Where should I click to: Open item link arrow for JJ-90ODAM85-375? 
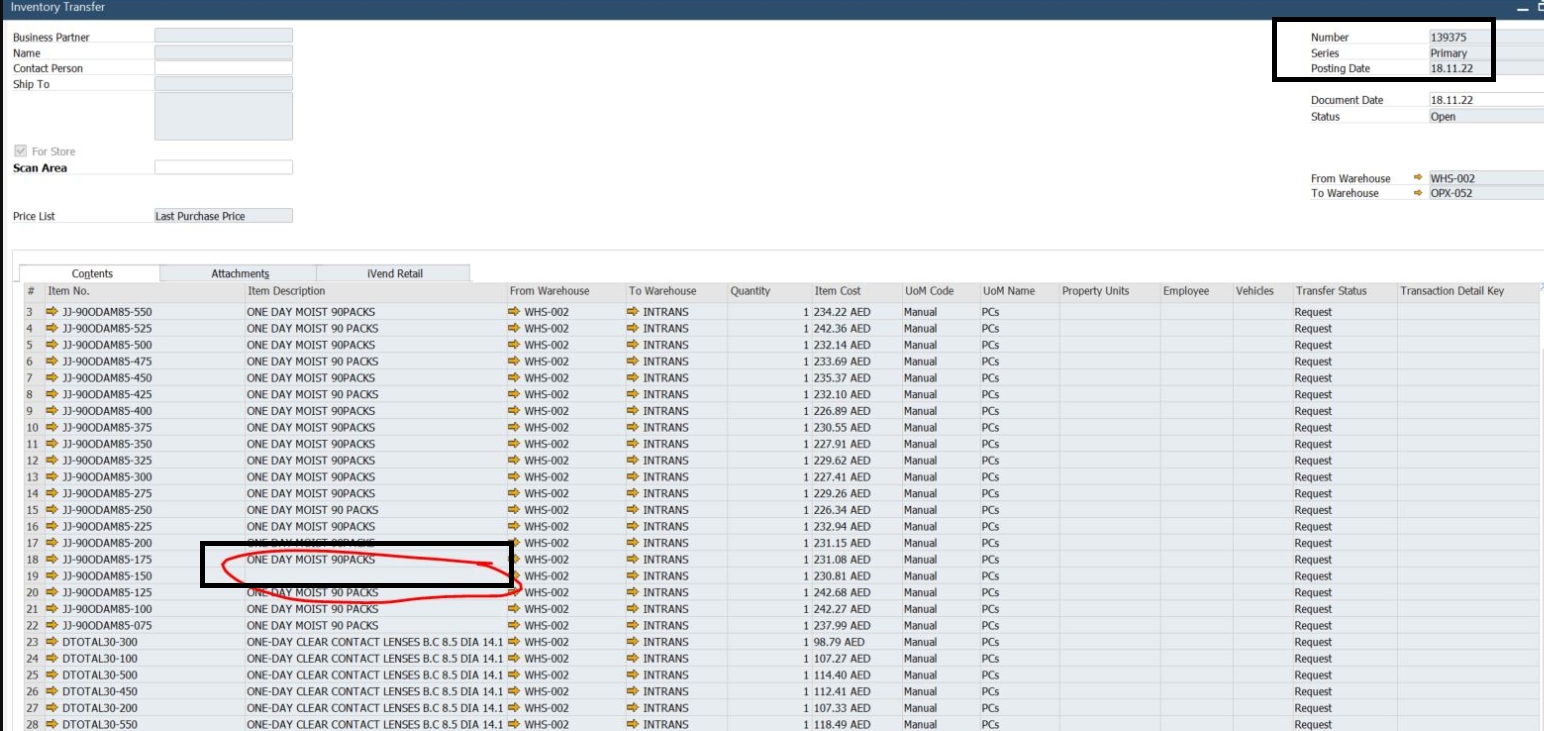(52, 427)
